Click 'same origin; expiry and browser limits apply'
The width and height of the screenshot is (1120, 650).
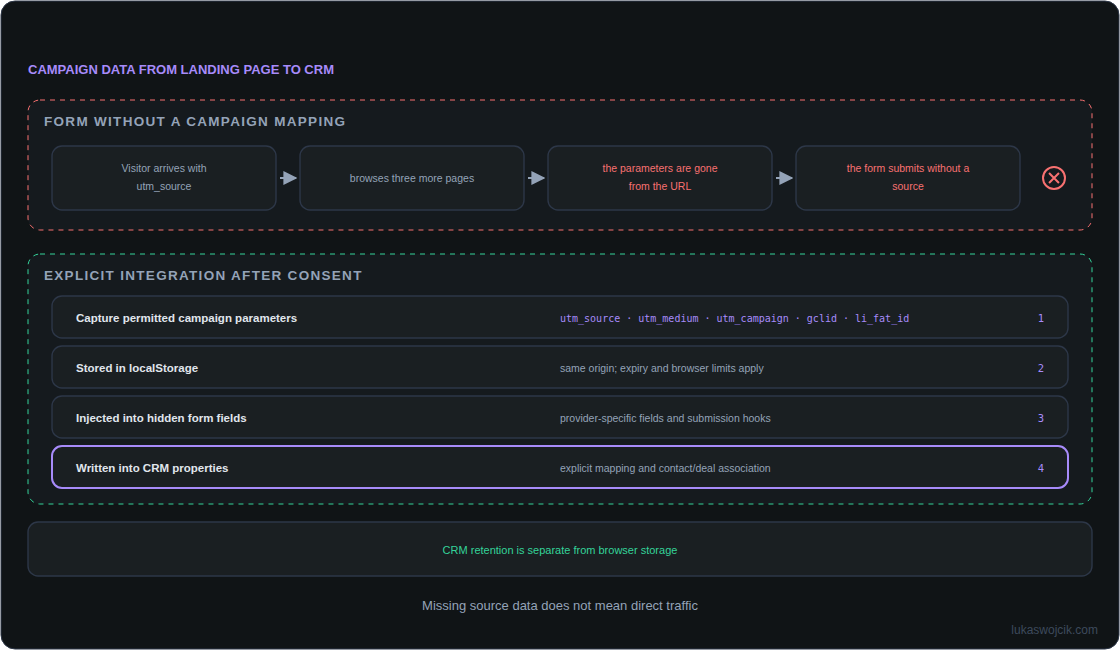click(x=661, y=369)
